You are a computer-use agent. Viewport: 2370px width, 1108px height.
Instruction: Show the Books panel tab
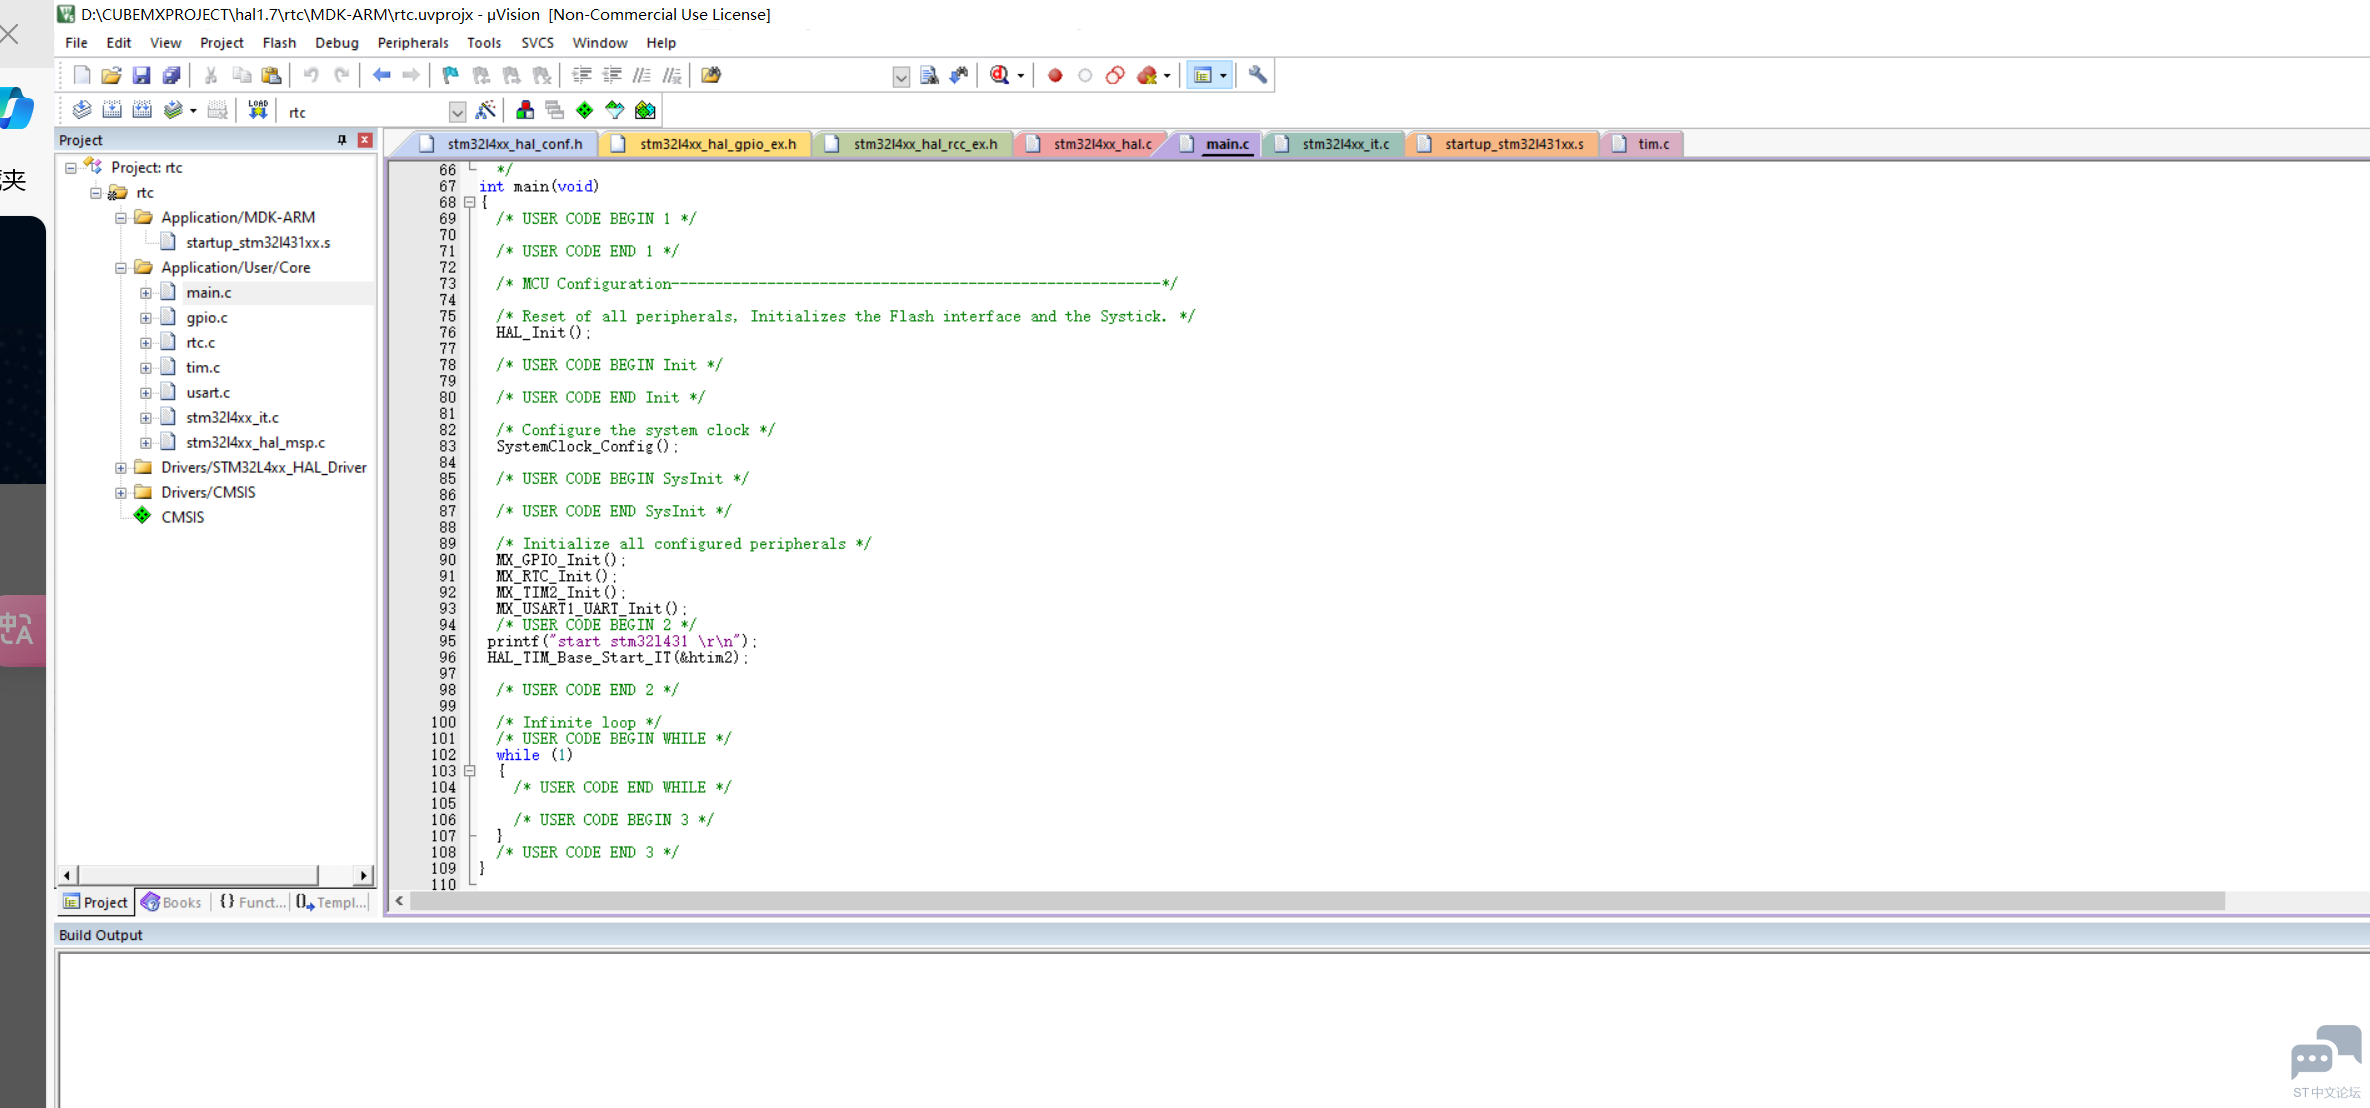172,902
